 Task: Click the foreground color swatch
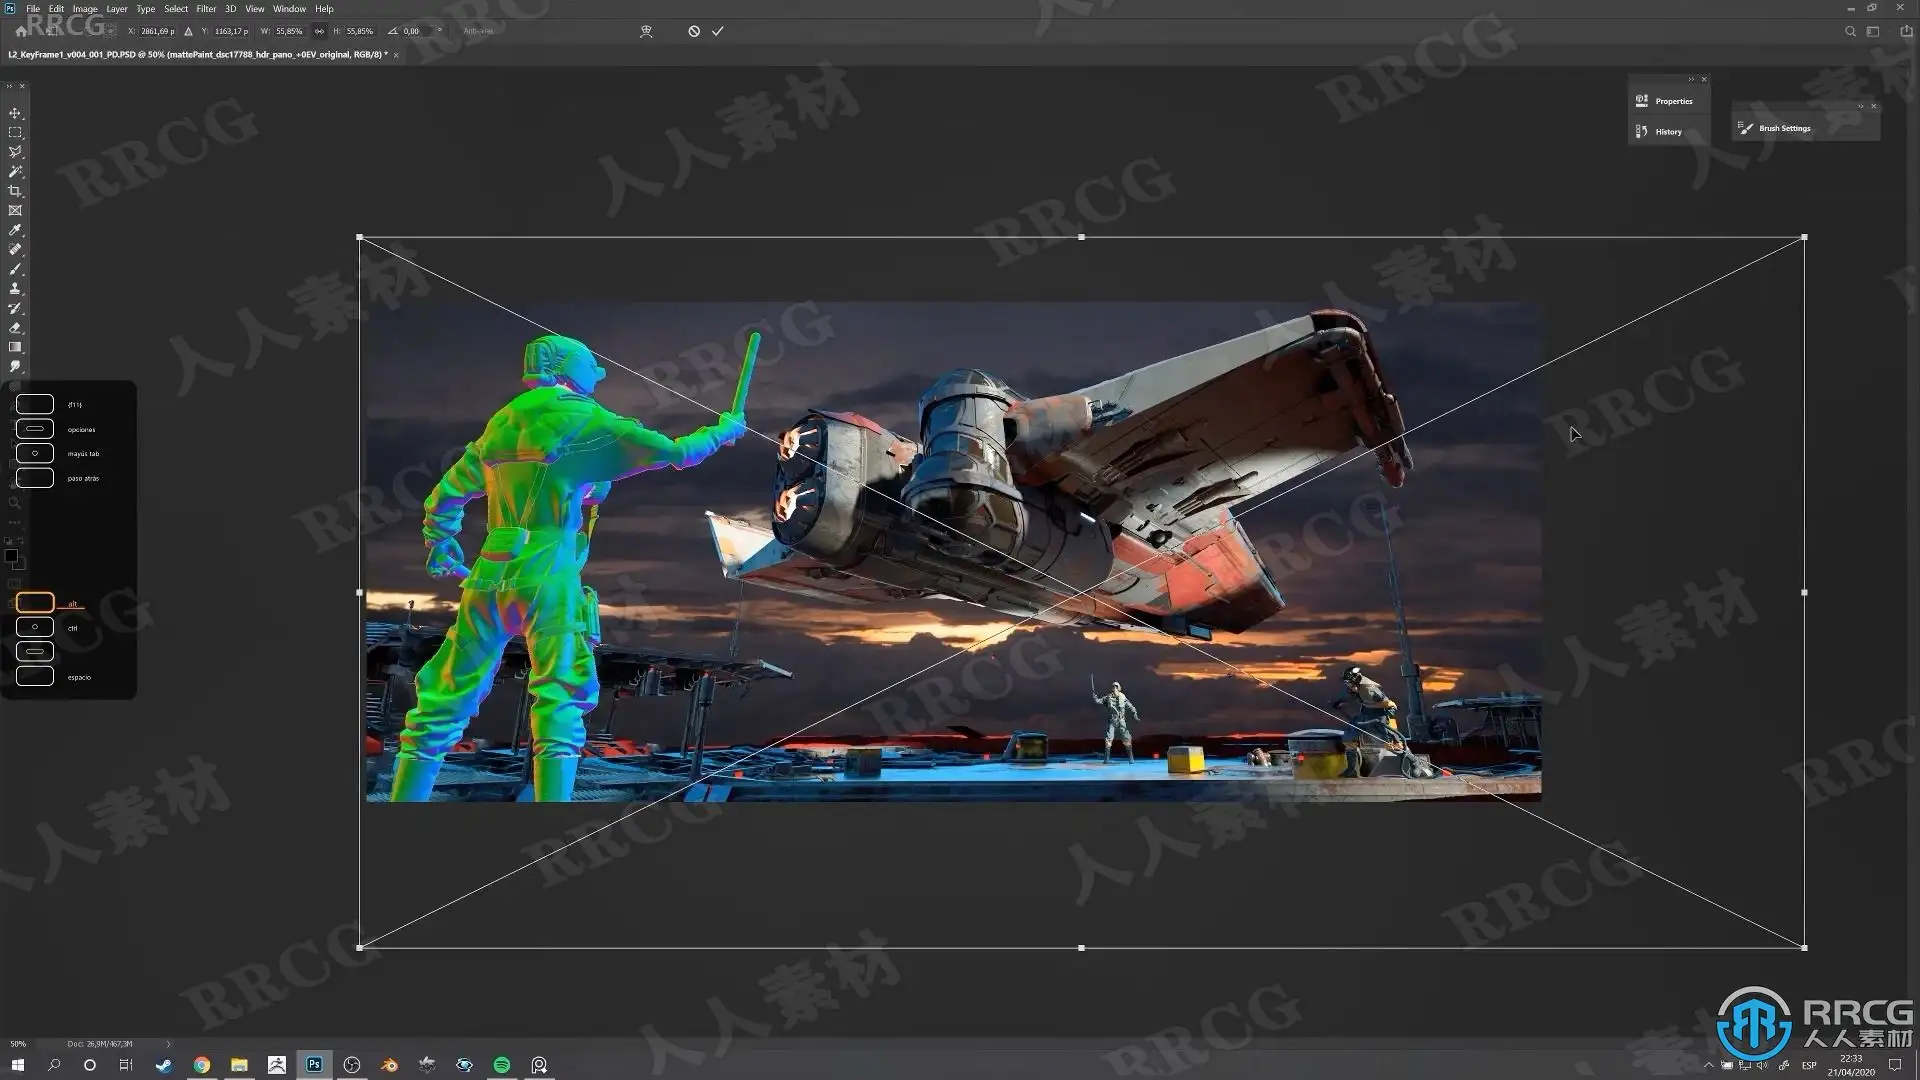click(x=11, y=556)
